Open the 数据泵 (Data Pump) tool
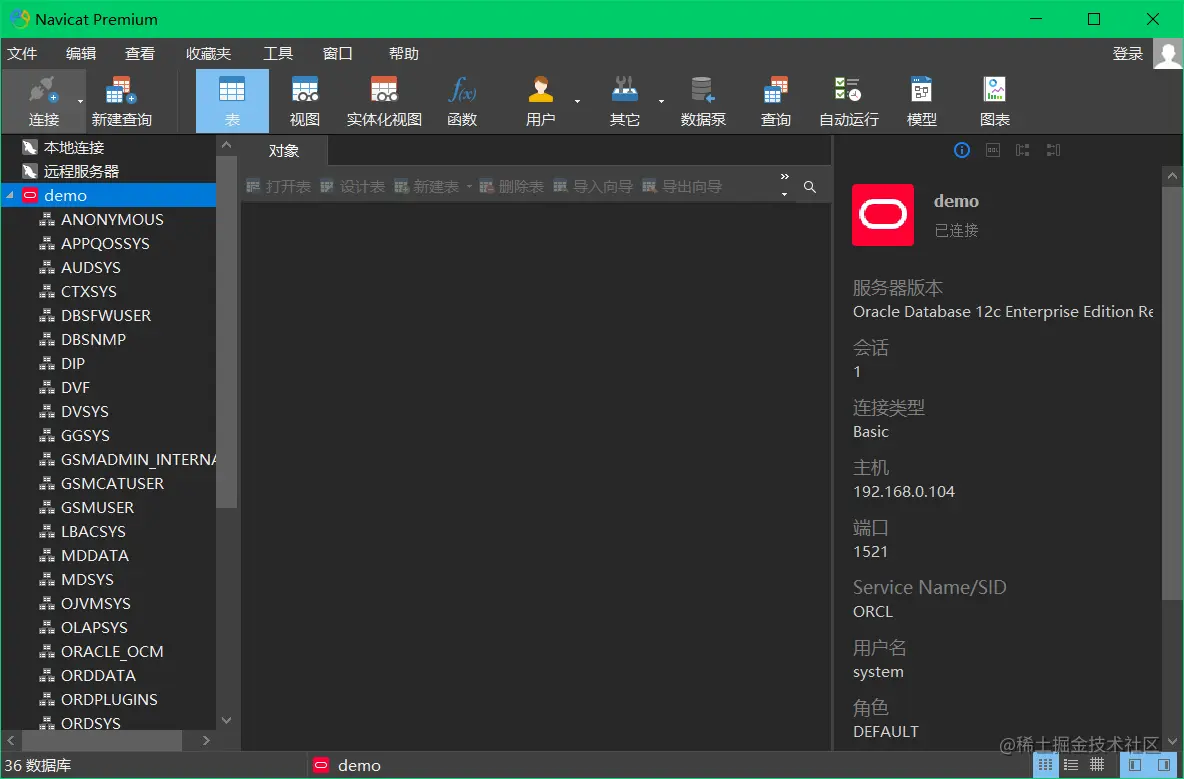This screenshot has height=779, width=1184. [703, 101]
